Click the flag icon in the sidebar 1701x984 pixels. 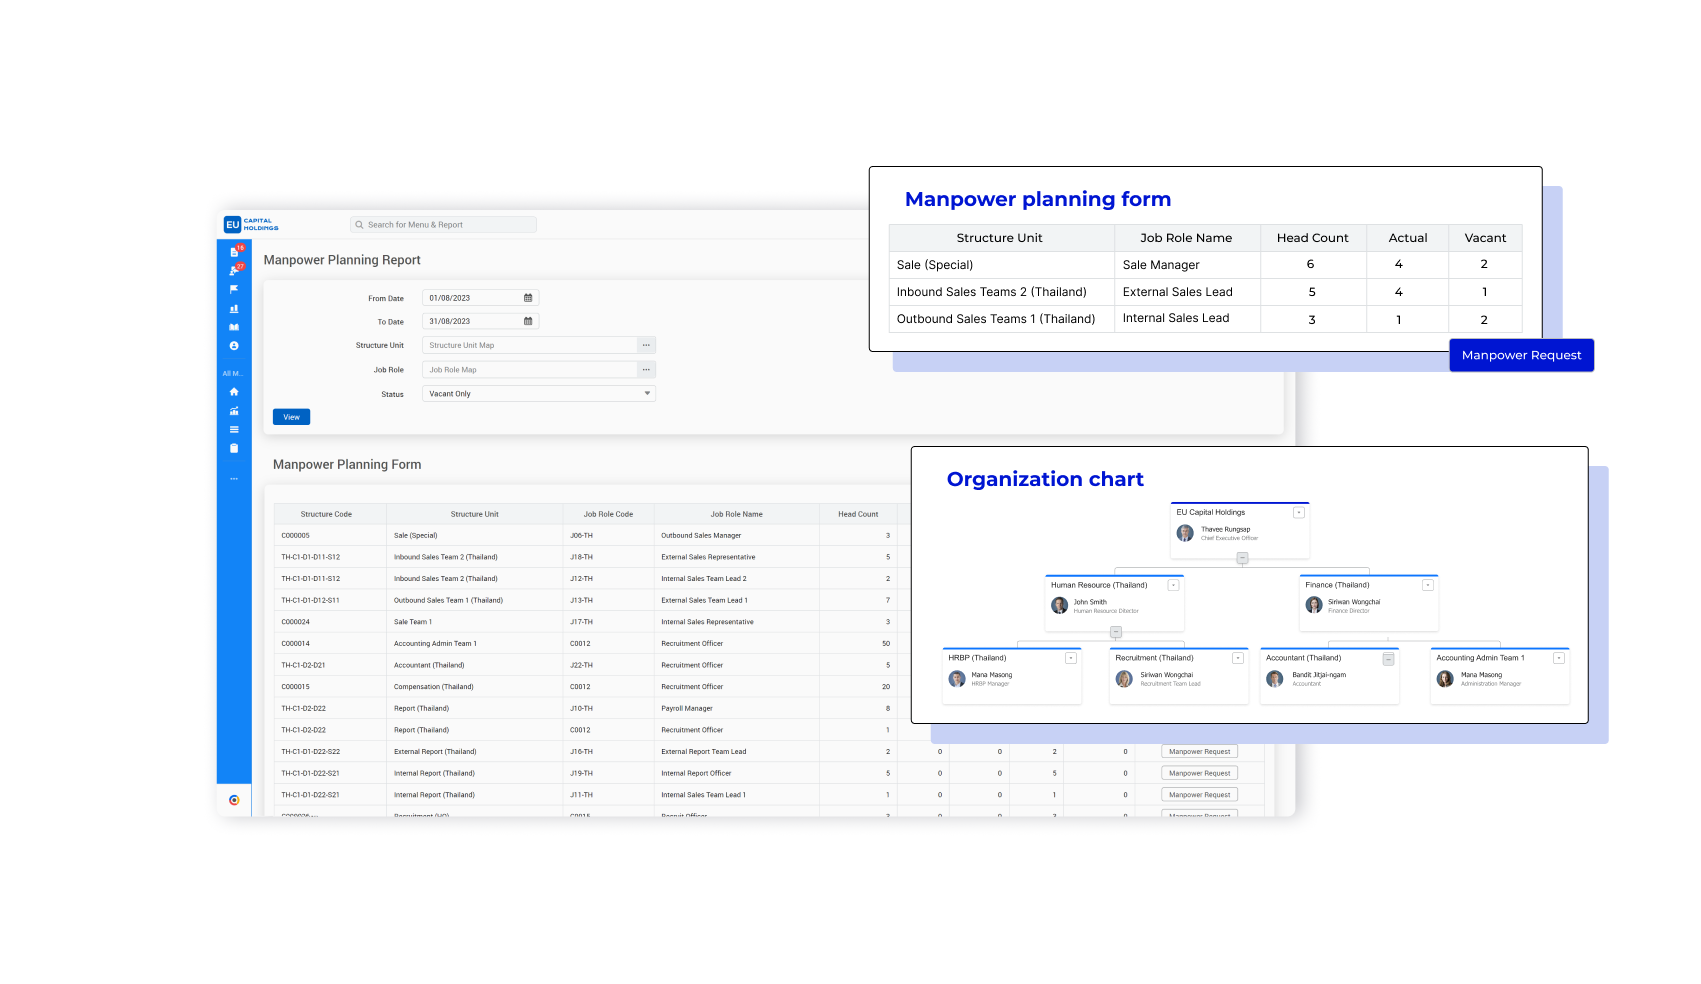(234, 289)
